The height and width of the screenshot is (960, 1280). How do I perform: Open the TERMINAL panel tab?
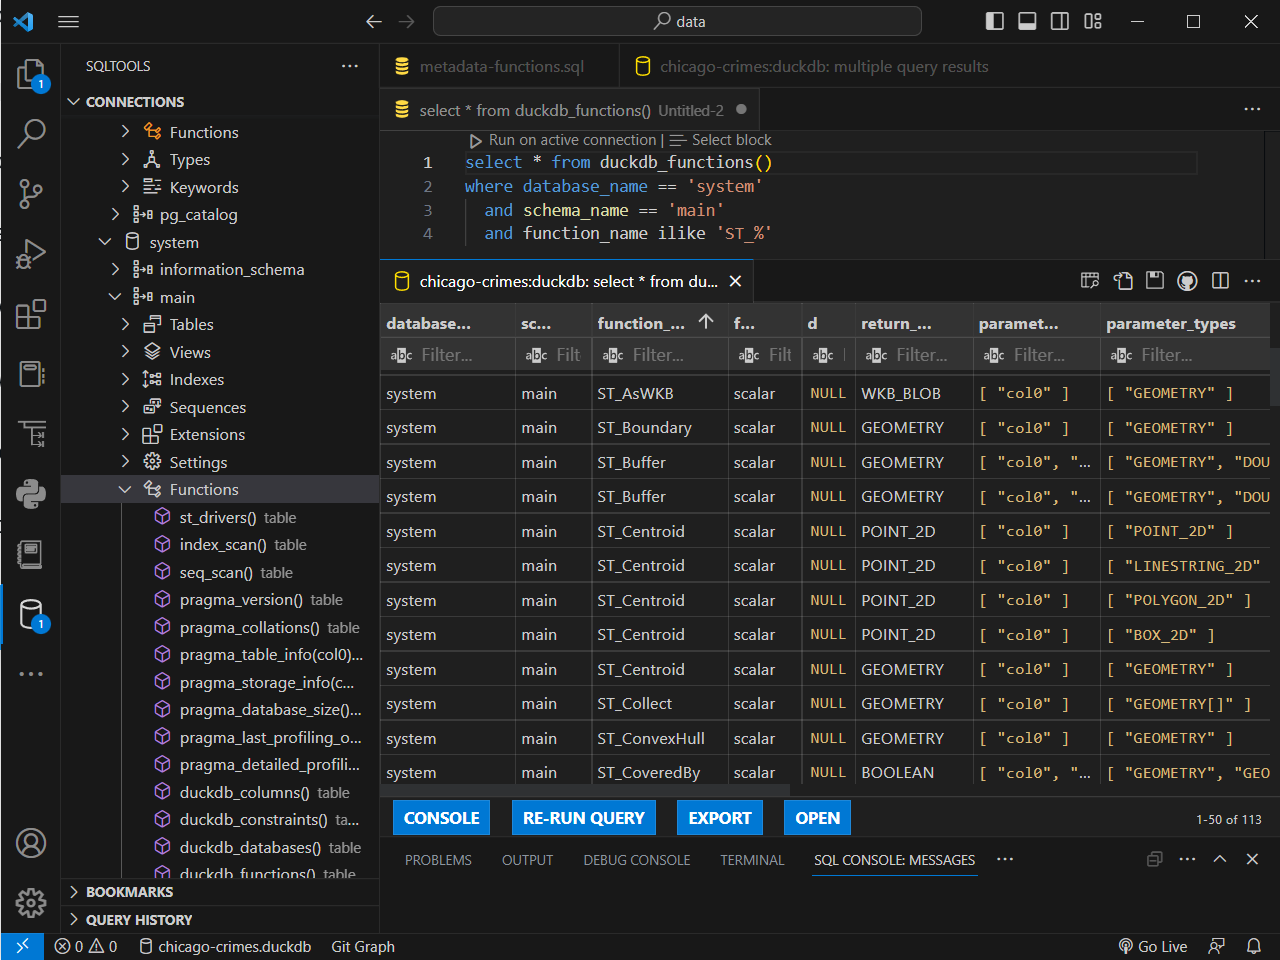(752, 860)
